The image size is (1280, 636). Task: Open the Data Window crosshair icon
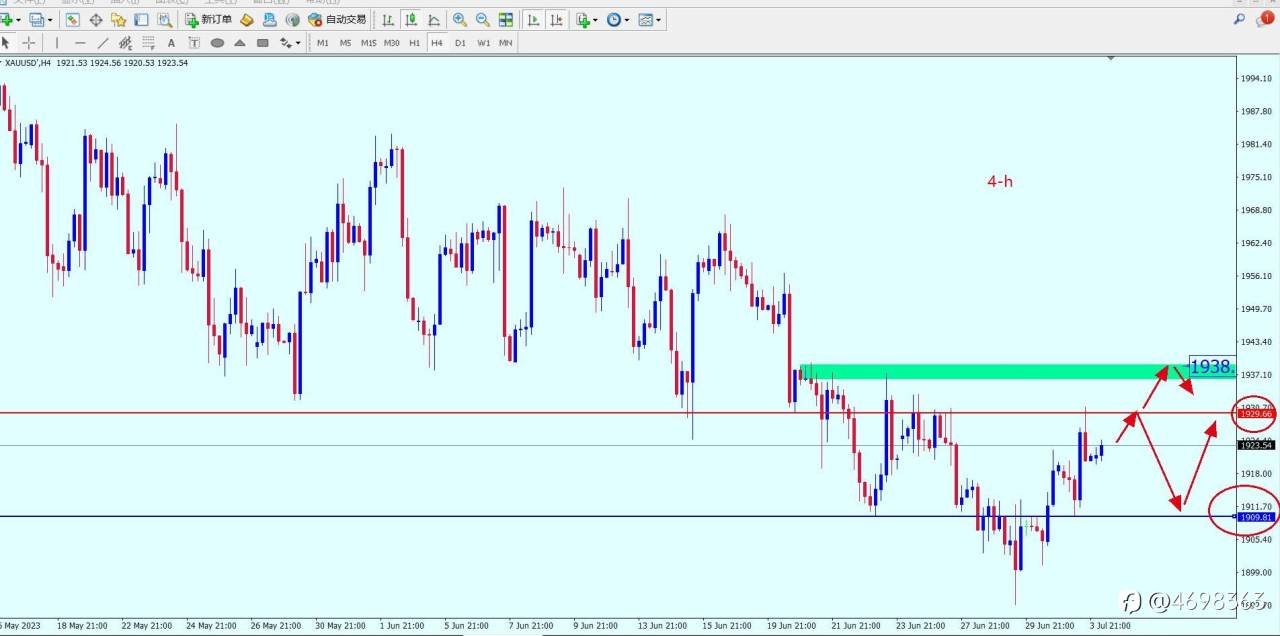click(x=96, y=19)
